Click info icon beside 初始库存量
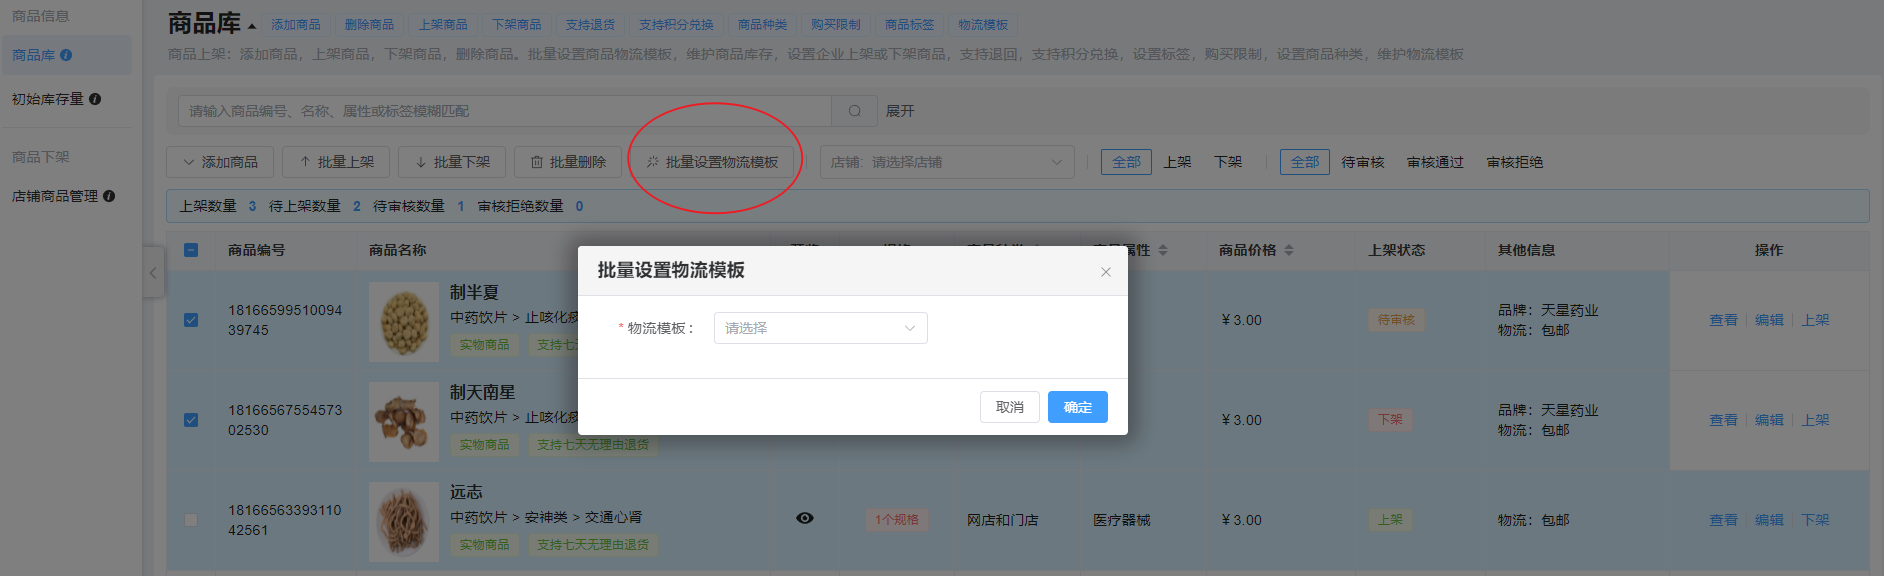The image size is (1884, 576). (x=95, y=99)
